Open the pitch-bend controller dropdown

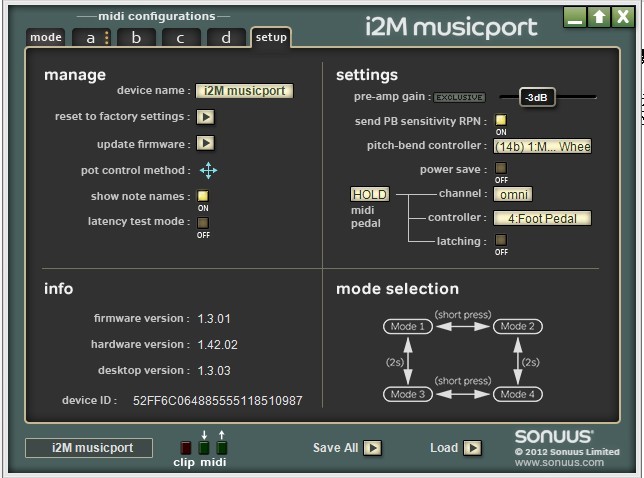click(542, 147)
